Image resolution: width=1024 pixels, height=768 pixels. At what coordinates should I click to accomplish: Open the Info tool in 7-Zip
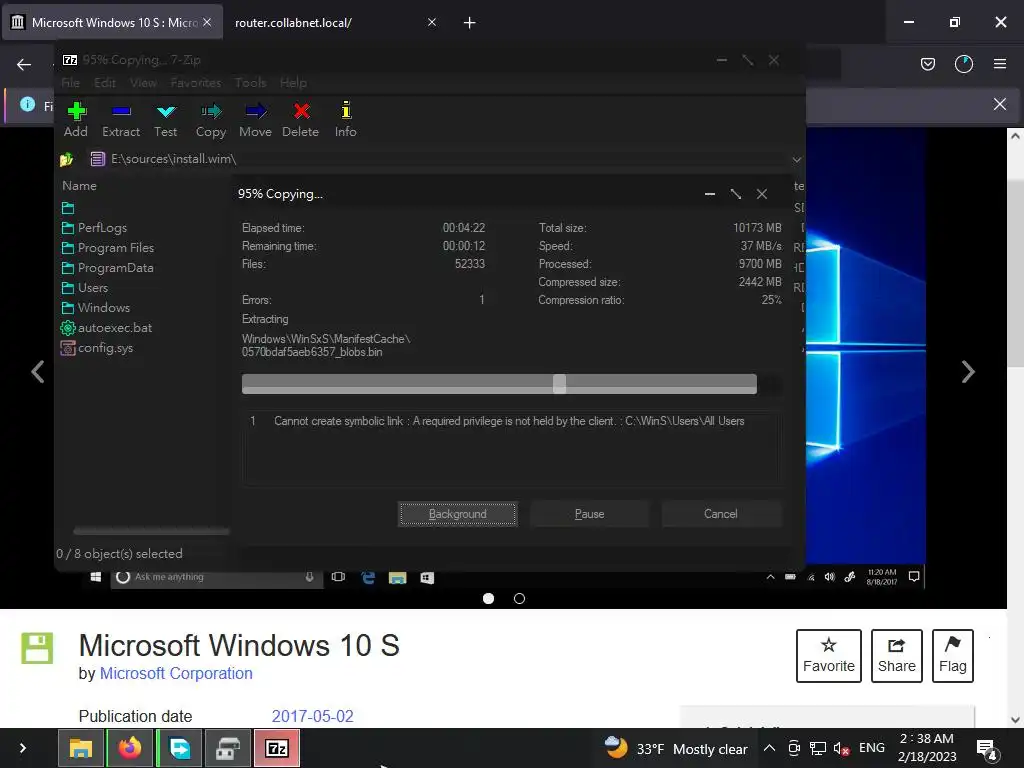click(345, 120)
